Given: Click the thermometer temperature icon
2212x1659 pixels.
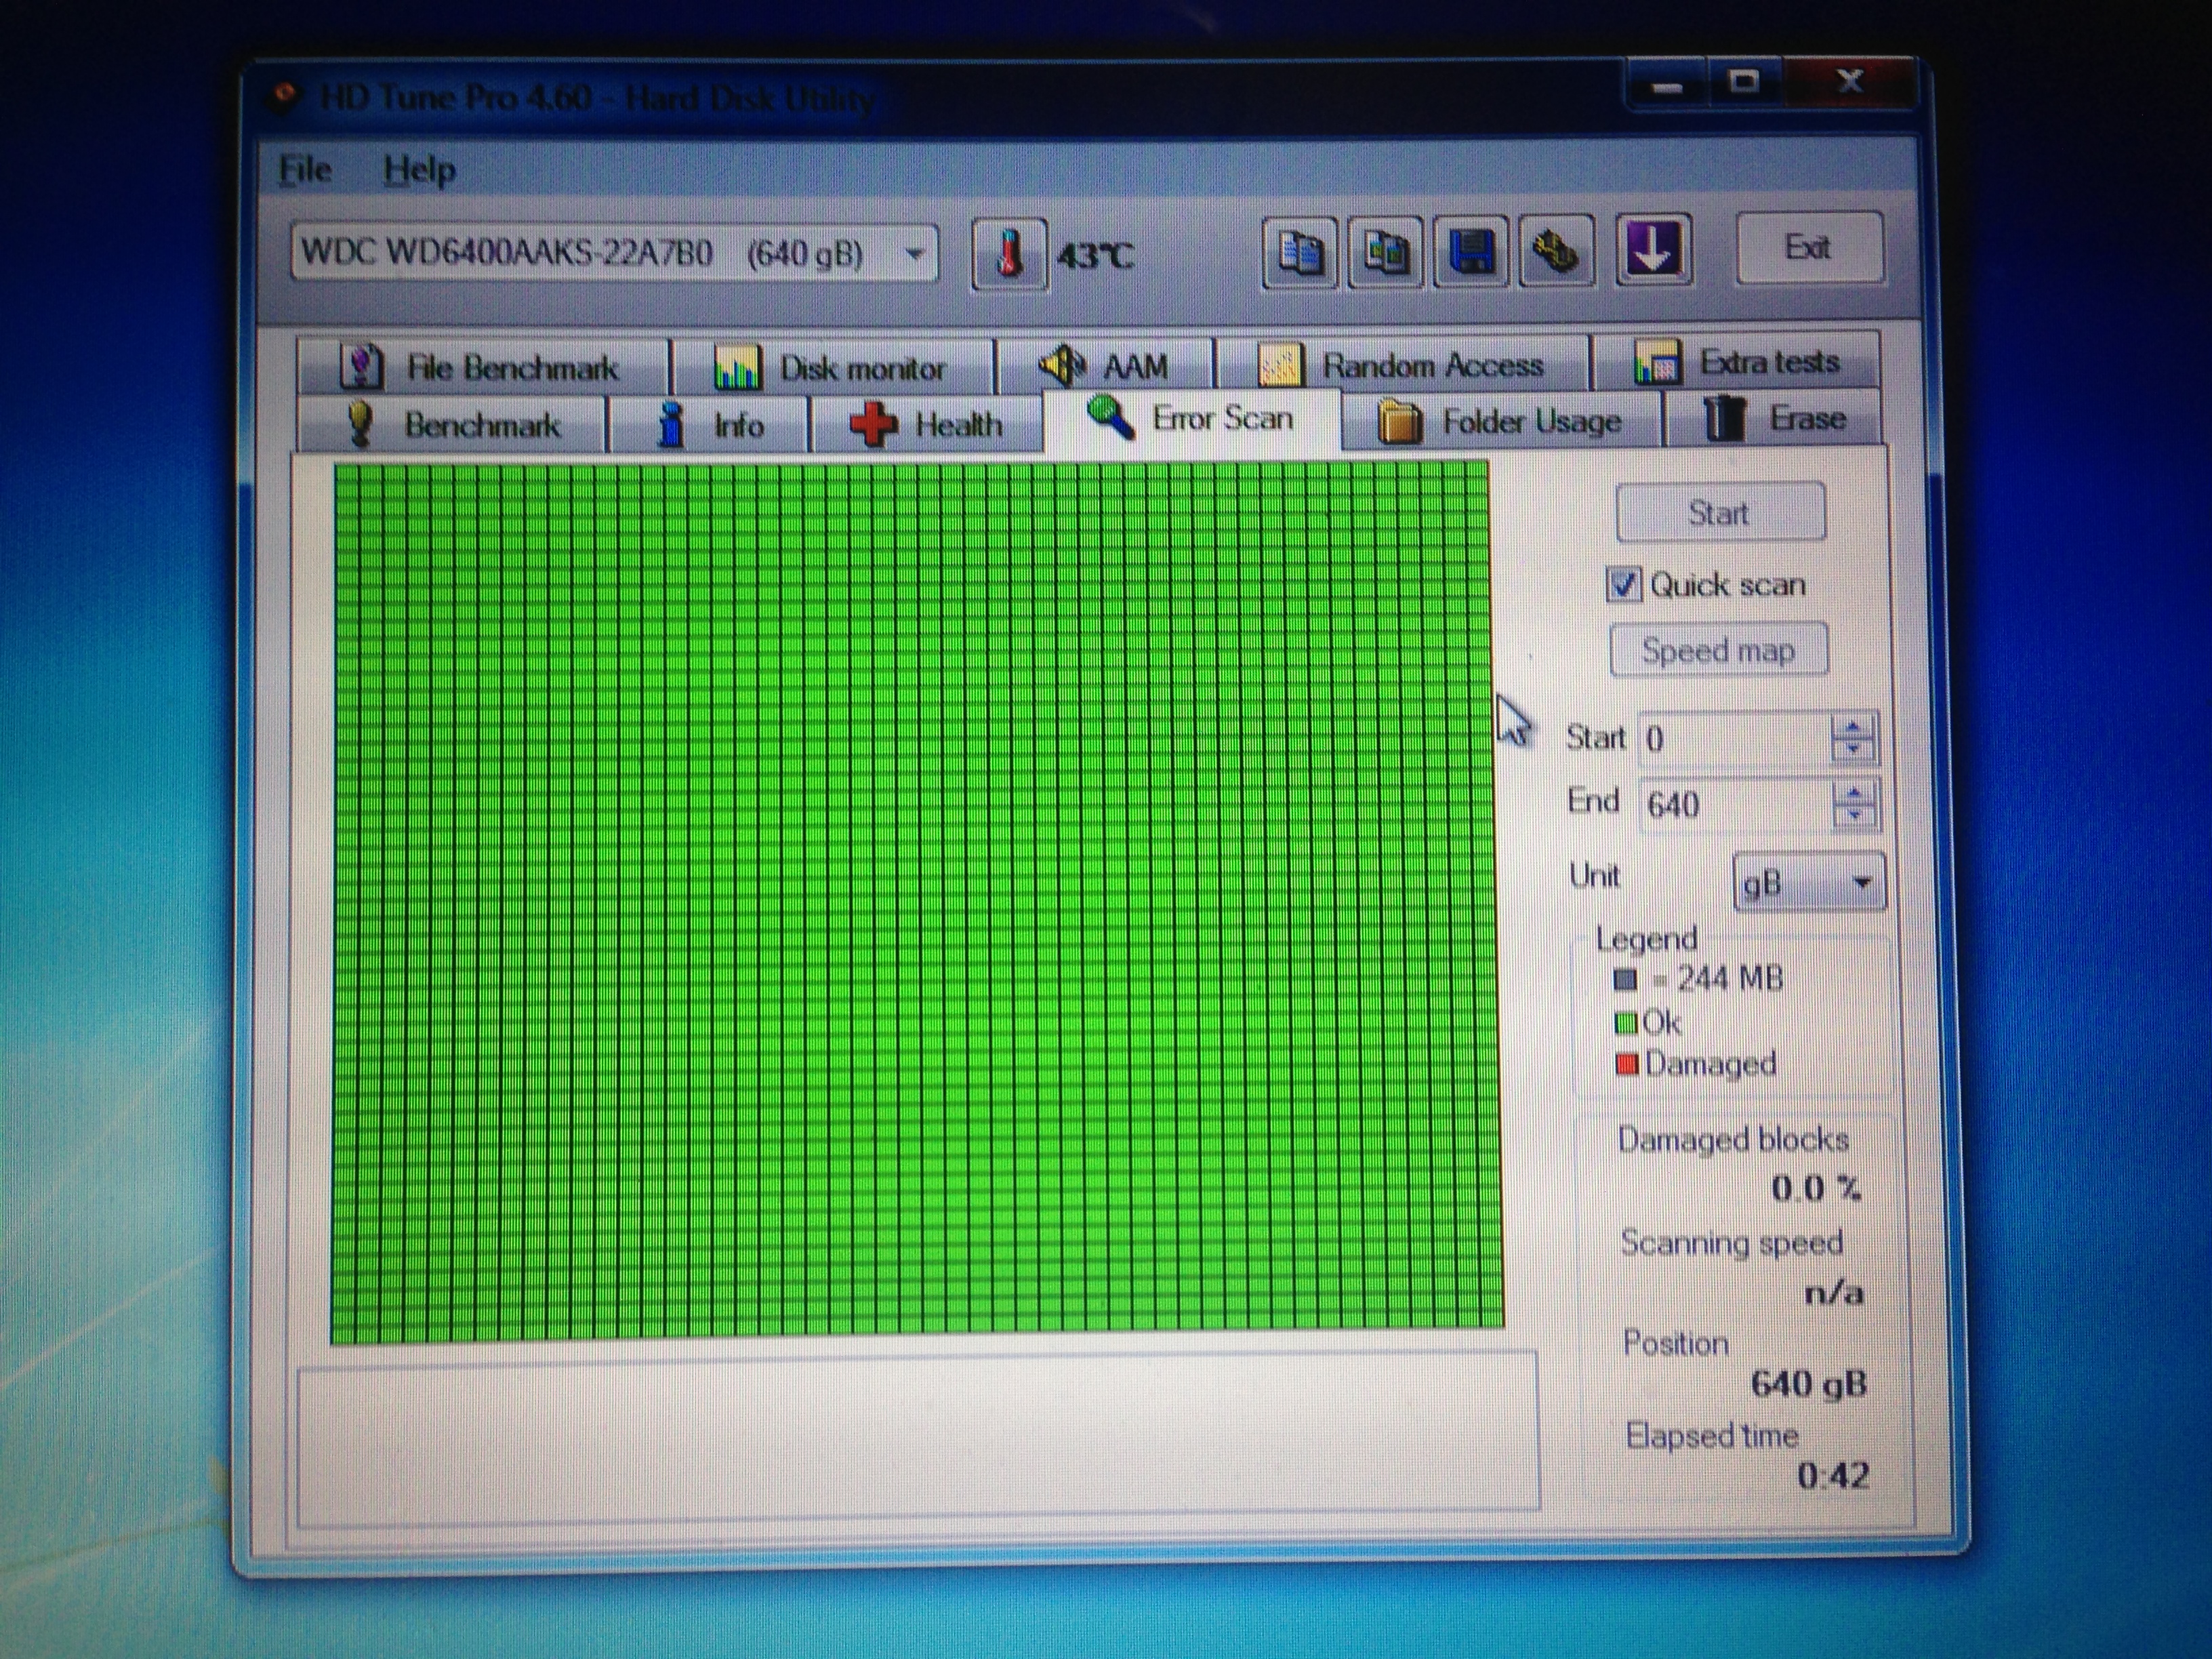Looking at the screenshot, I should coord(1010,254).
